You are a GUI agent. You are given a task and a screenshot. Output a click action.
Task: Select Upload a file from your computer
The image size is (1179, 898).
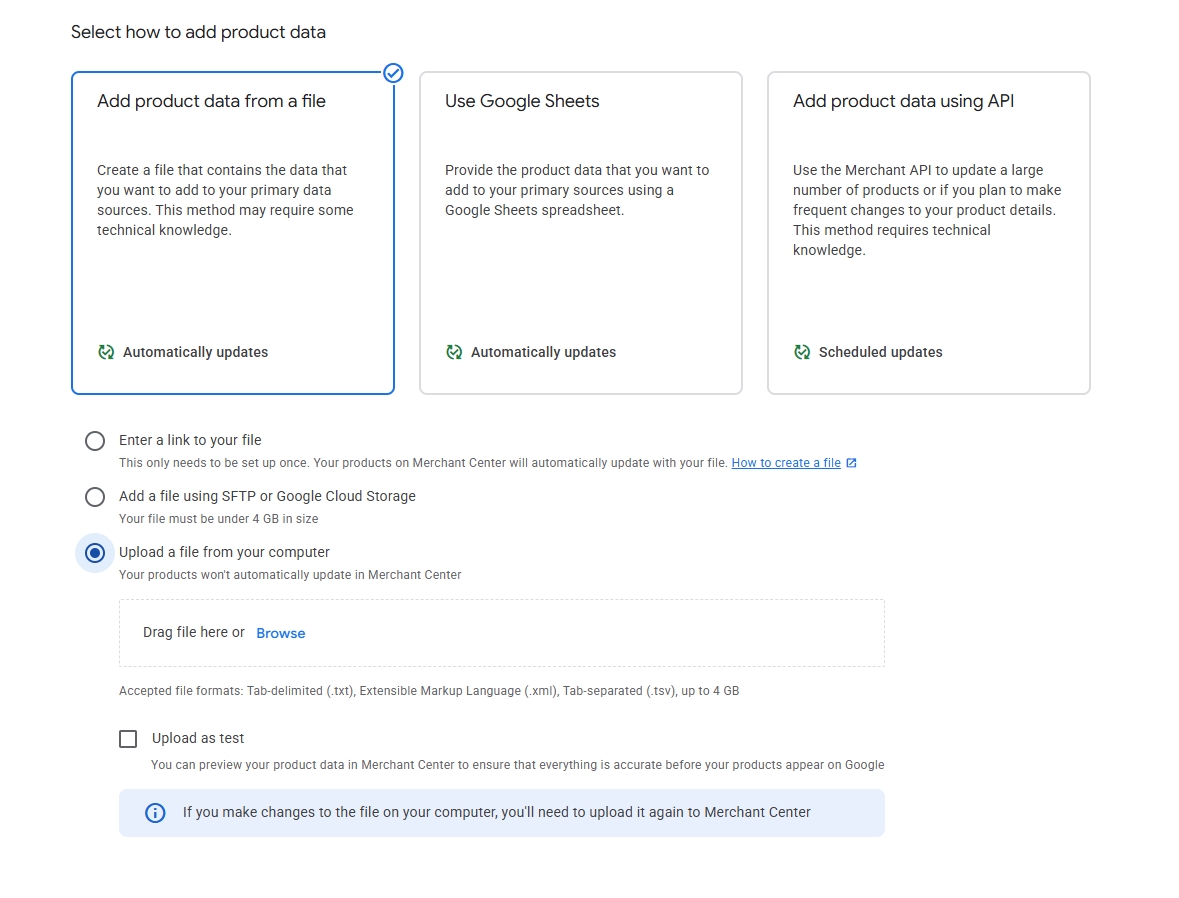(95, 552)
